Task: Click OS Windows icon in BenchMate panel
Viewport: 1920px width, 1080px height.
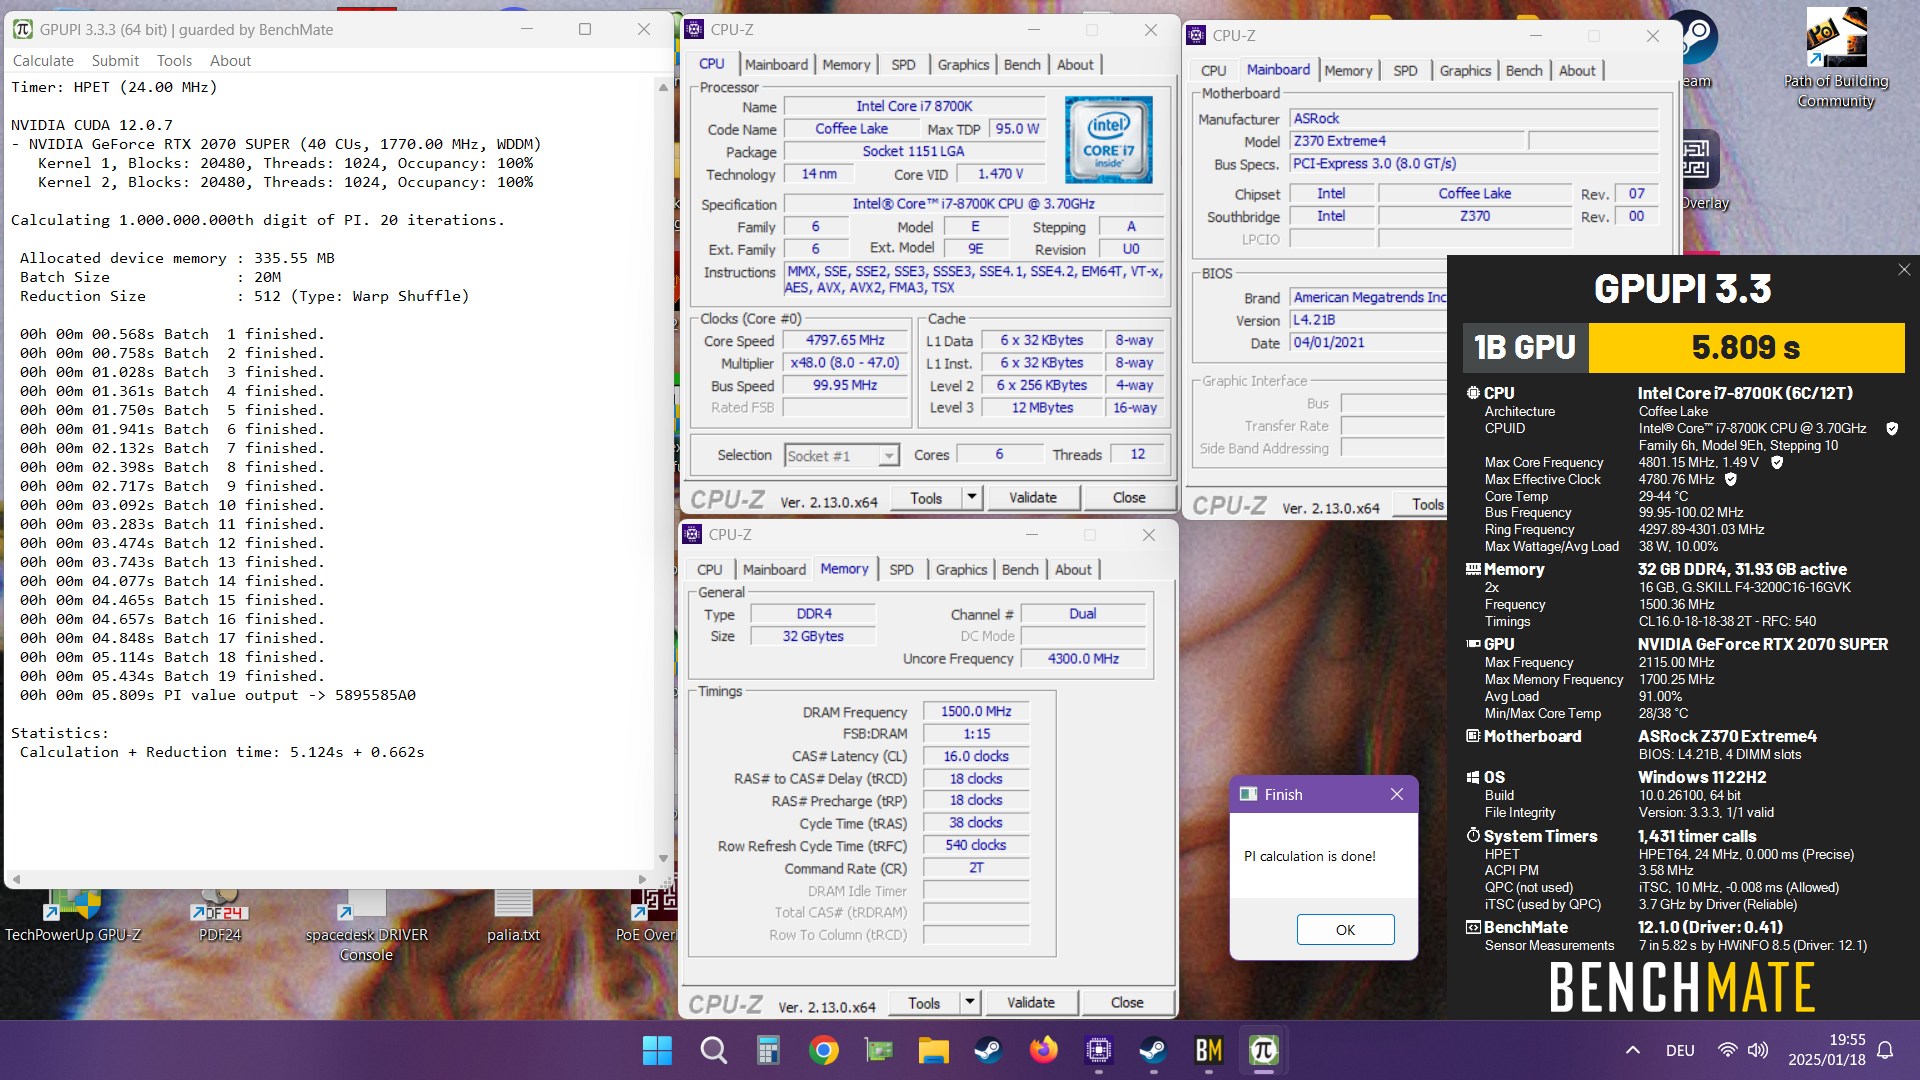Action: [1473, 777]
